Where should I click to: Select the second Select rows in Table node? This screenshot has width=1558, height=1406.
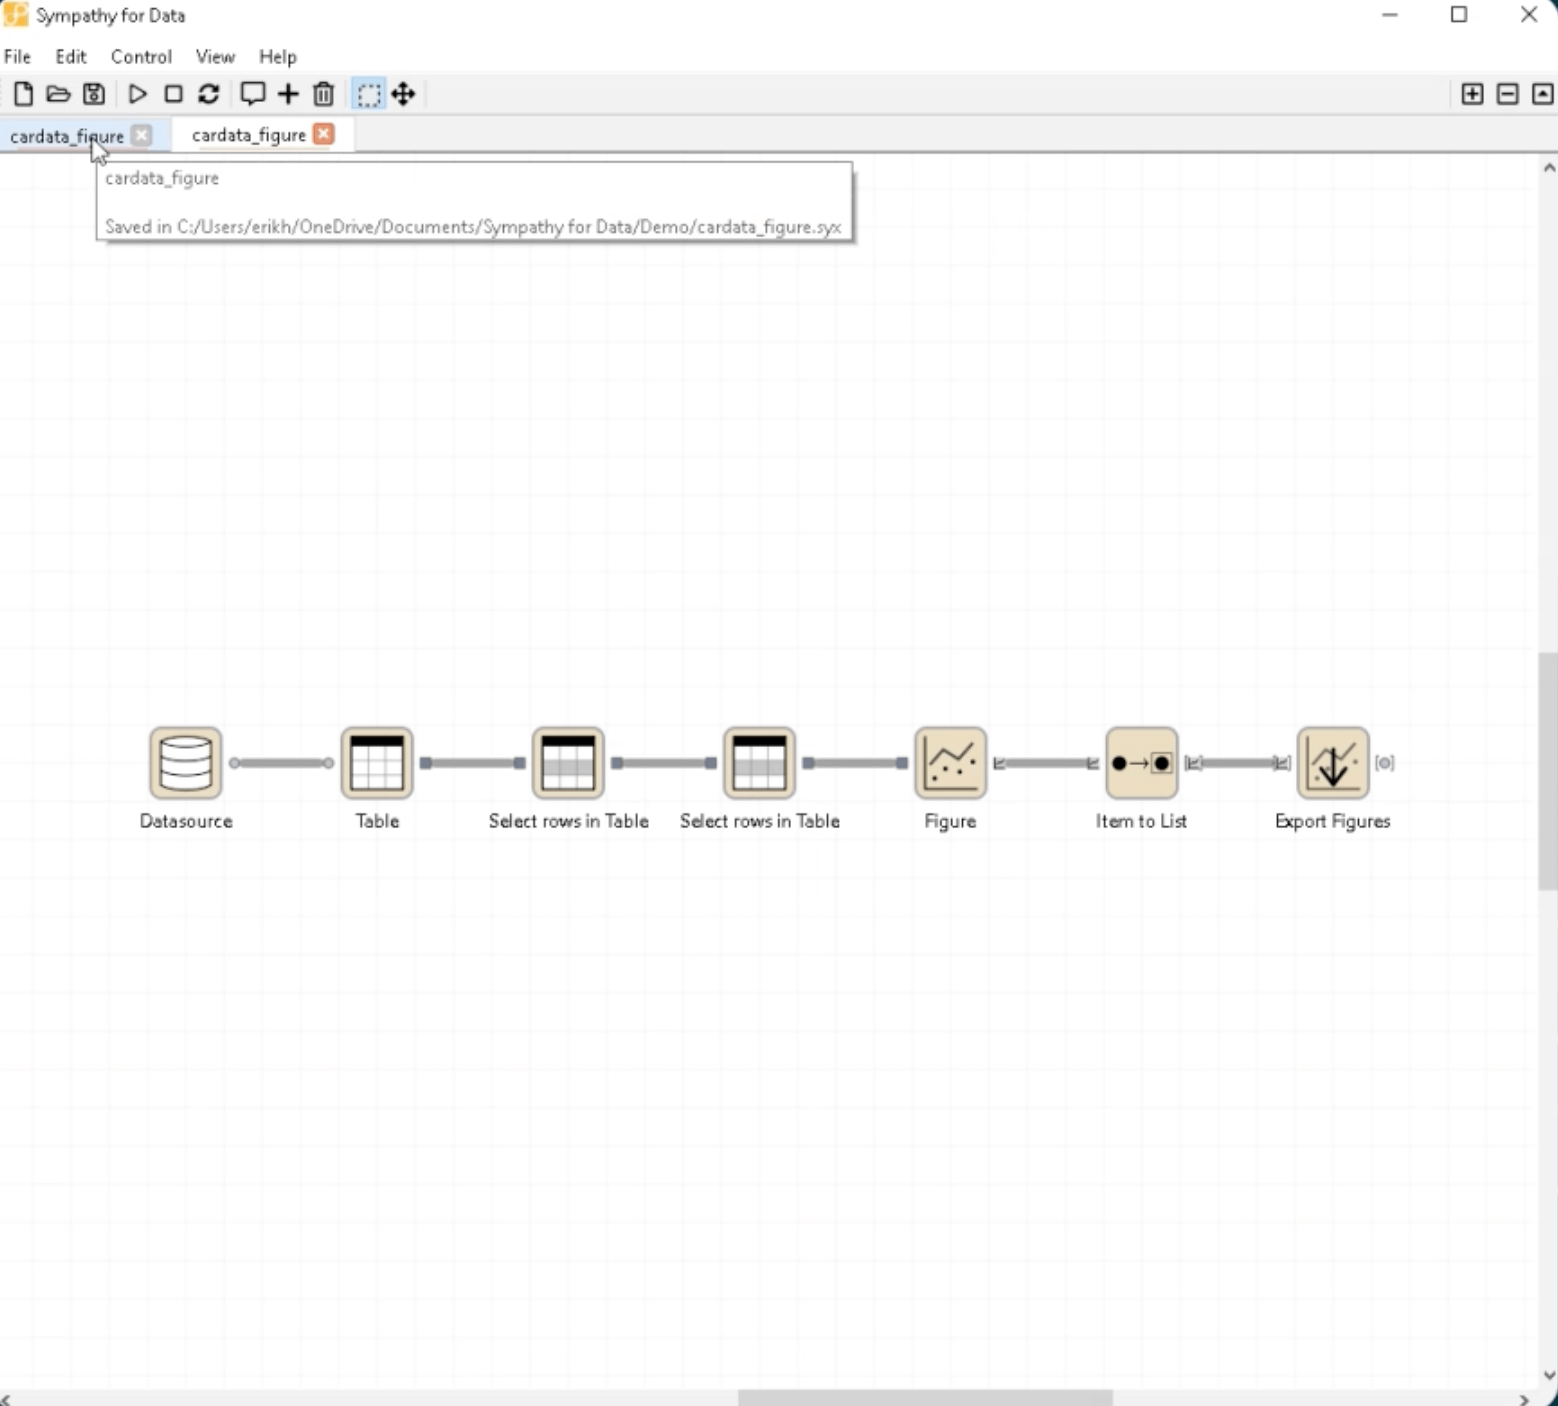[759, 763]
